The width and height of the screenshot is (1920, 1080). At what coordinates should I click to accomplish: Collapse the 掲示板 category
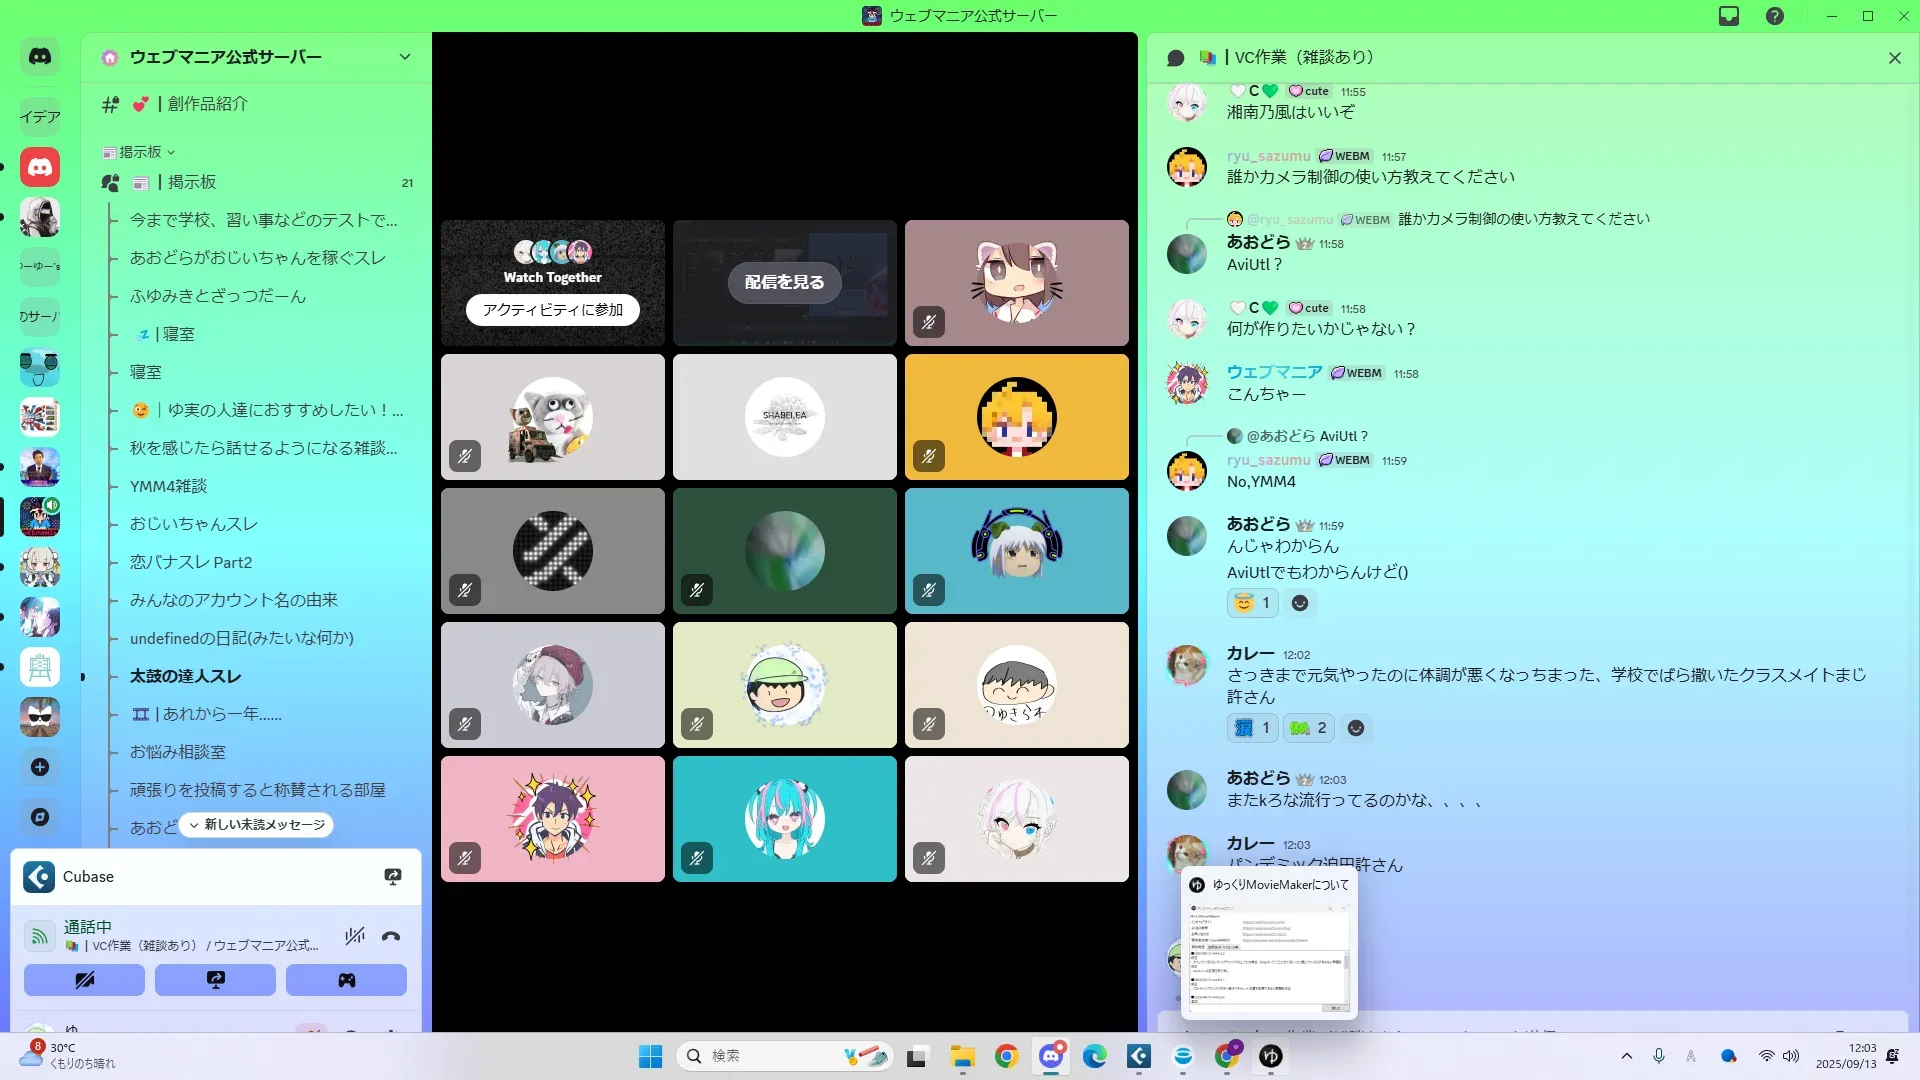pyautogui.click(x=140, y=152)
